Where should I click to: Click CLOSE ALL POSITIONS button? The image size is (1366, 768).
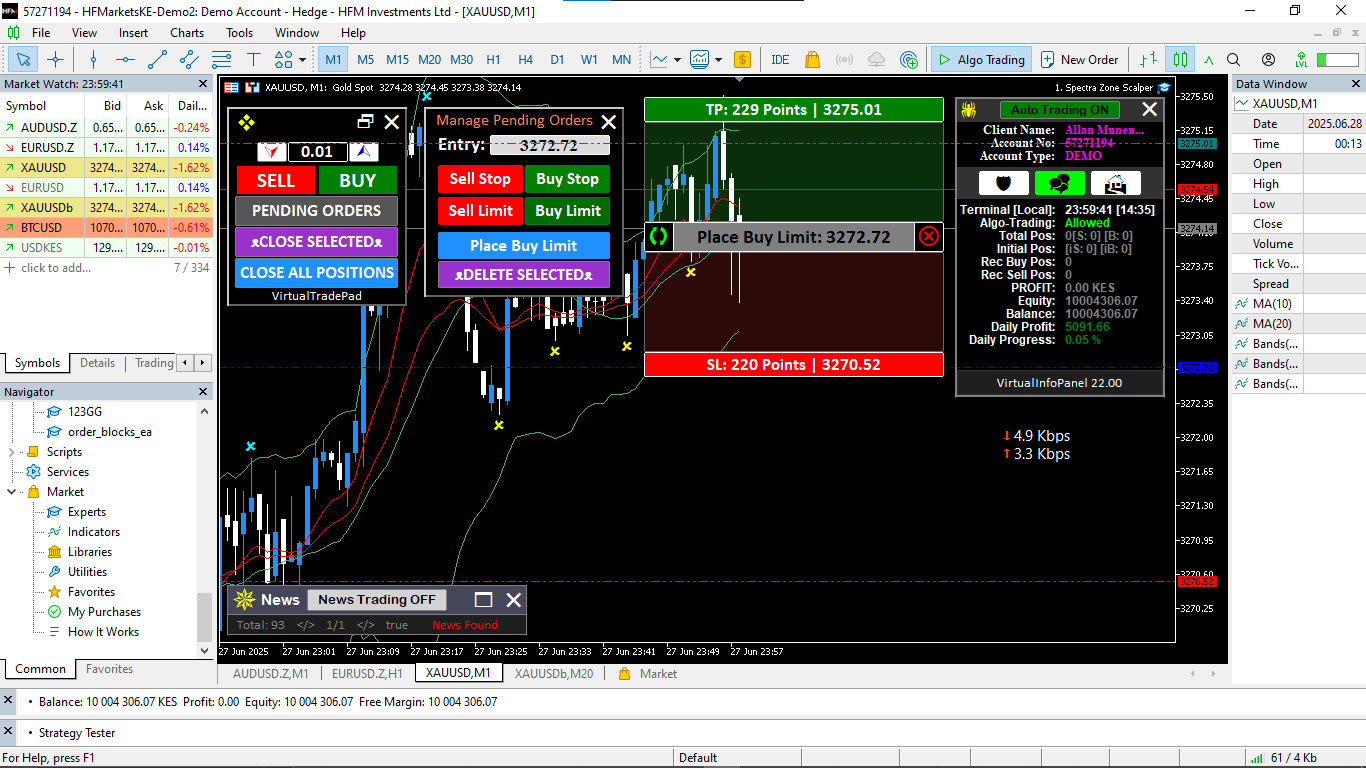click(x=317, y=272)
